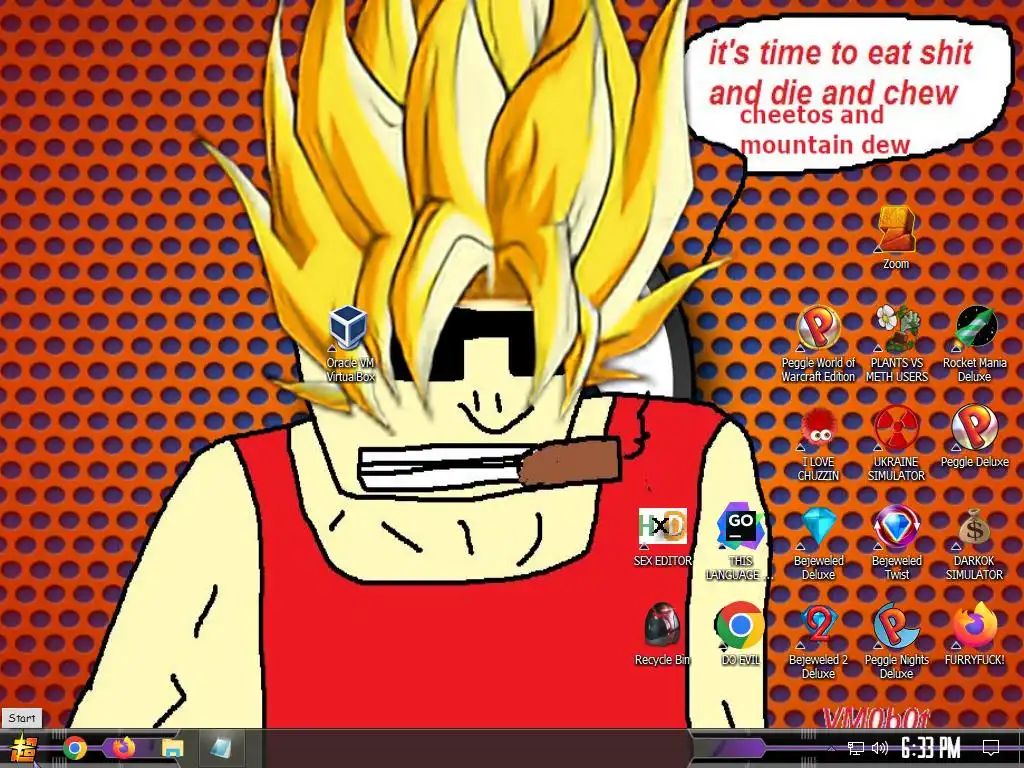Viewport: 1024px width, 768px height.
Task: Launch UKRAINE SIMULATOR radiation icon
Action: point(897,443)
